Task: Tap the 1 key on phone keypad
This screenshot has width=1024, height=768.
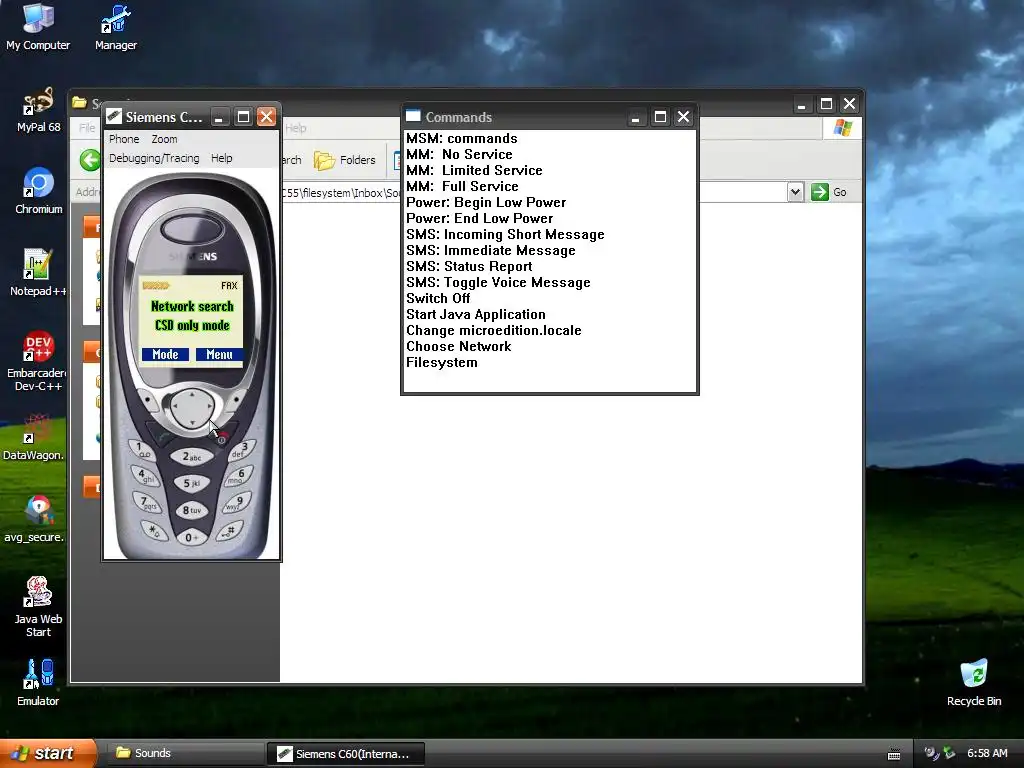Action: point(142,450)
